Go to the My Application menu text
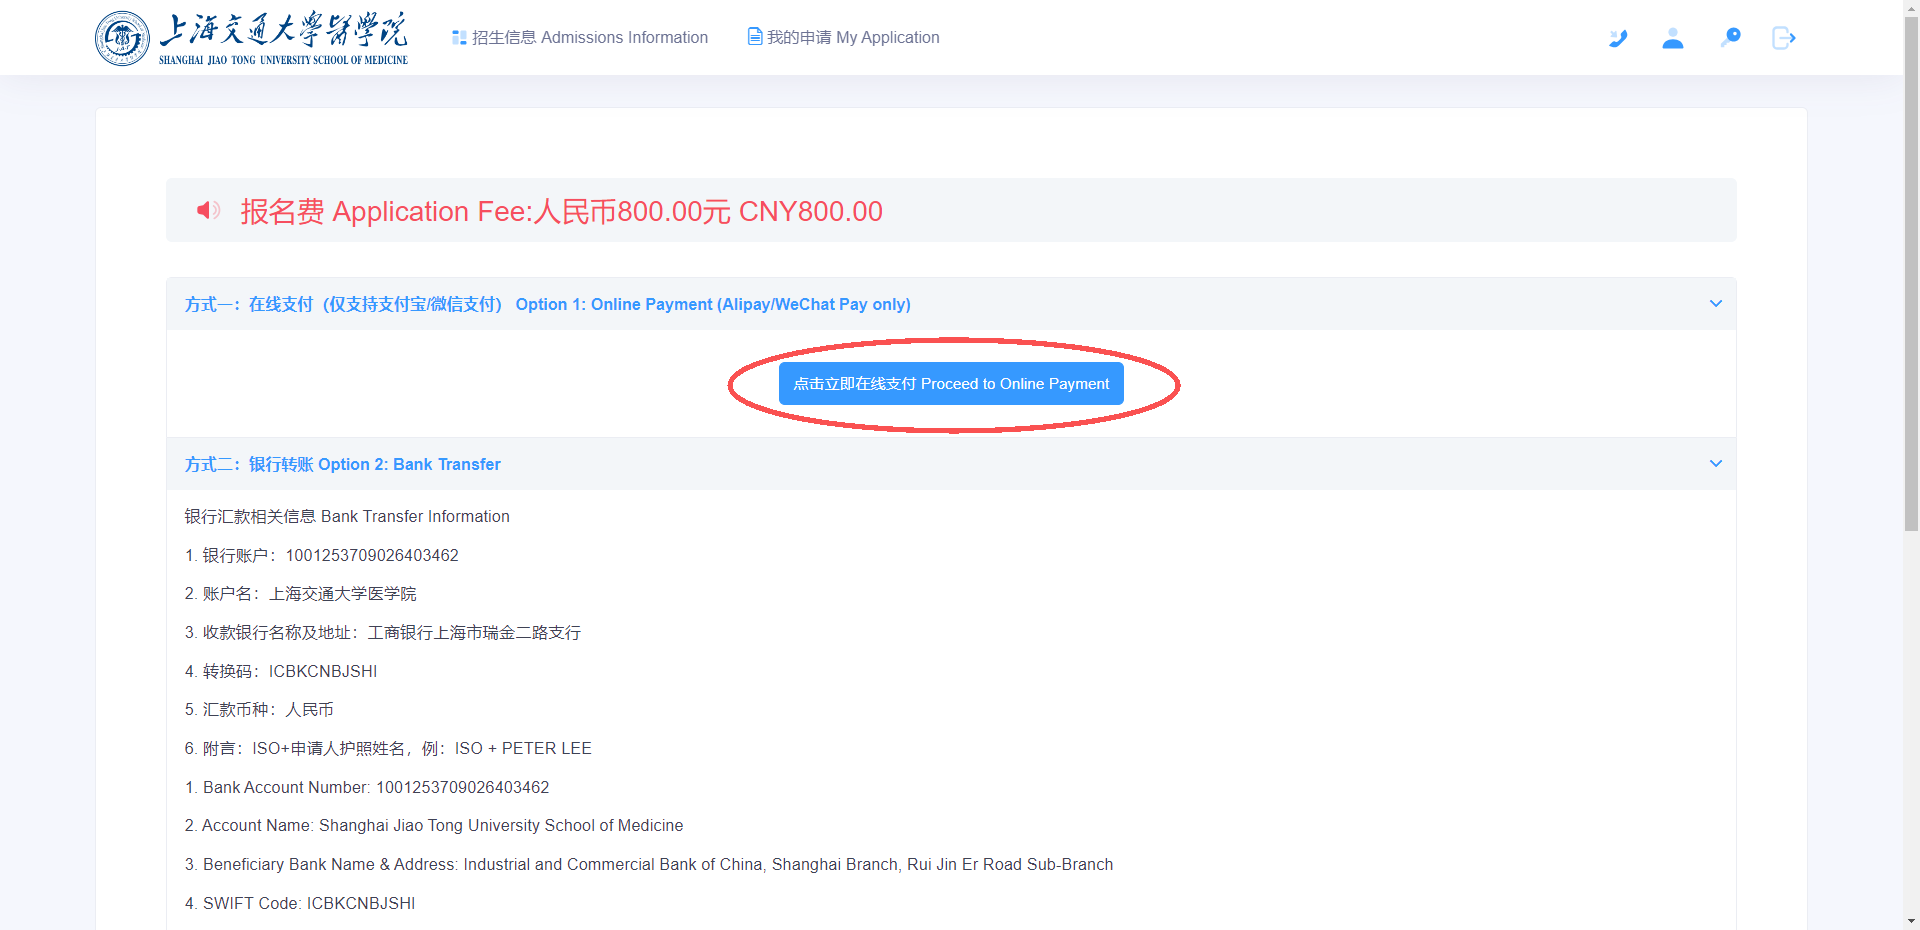Screen dimensions: 1920x930 point(853,38)
